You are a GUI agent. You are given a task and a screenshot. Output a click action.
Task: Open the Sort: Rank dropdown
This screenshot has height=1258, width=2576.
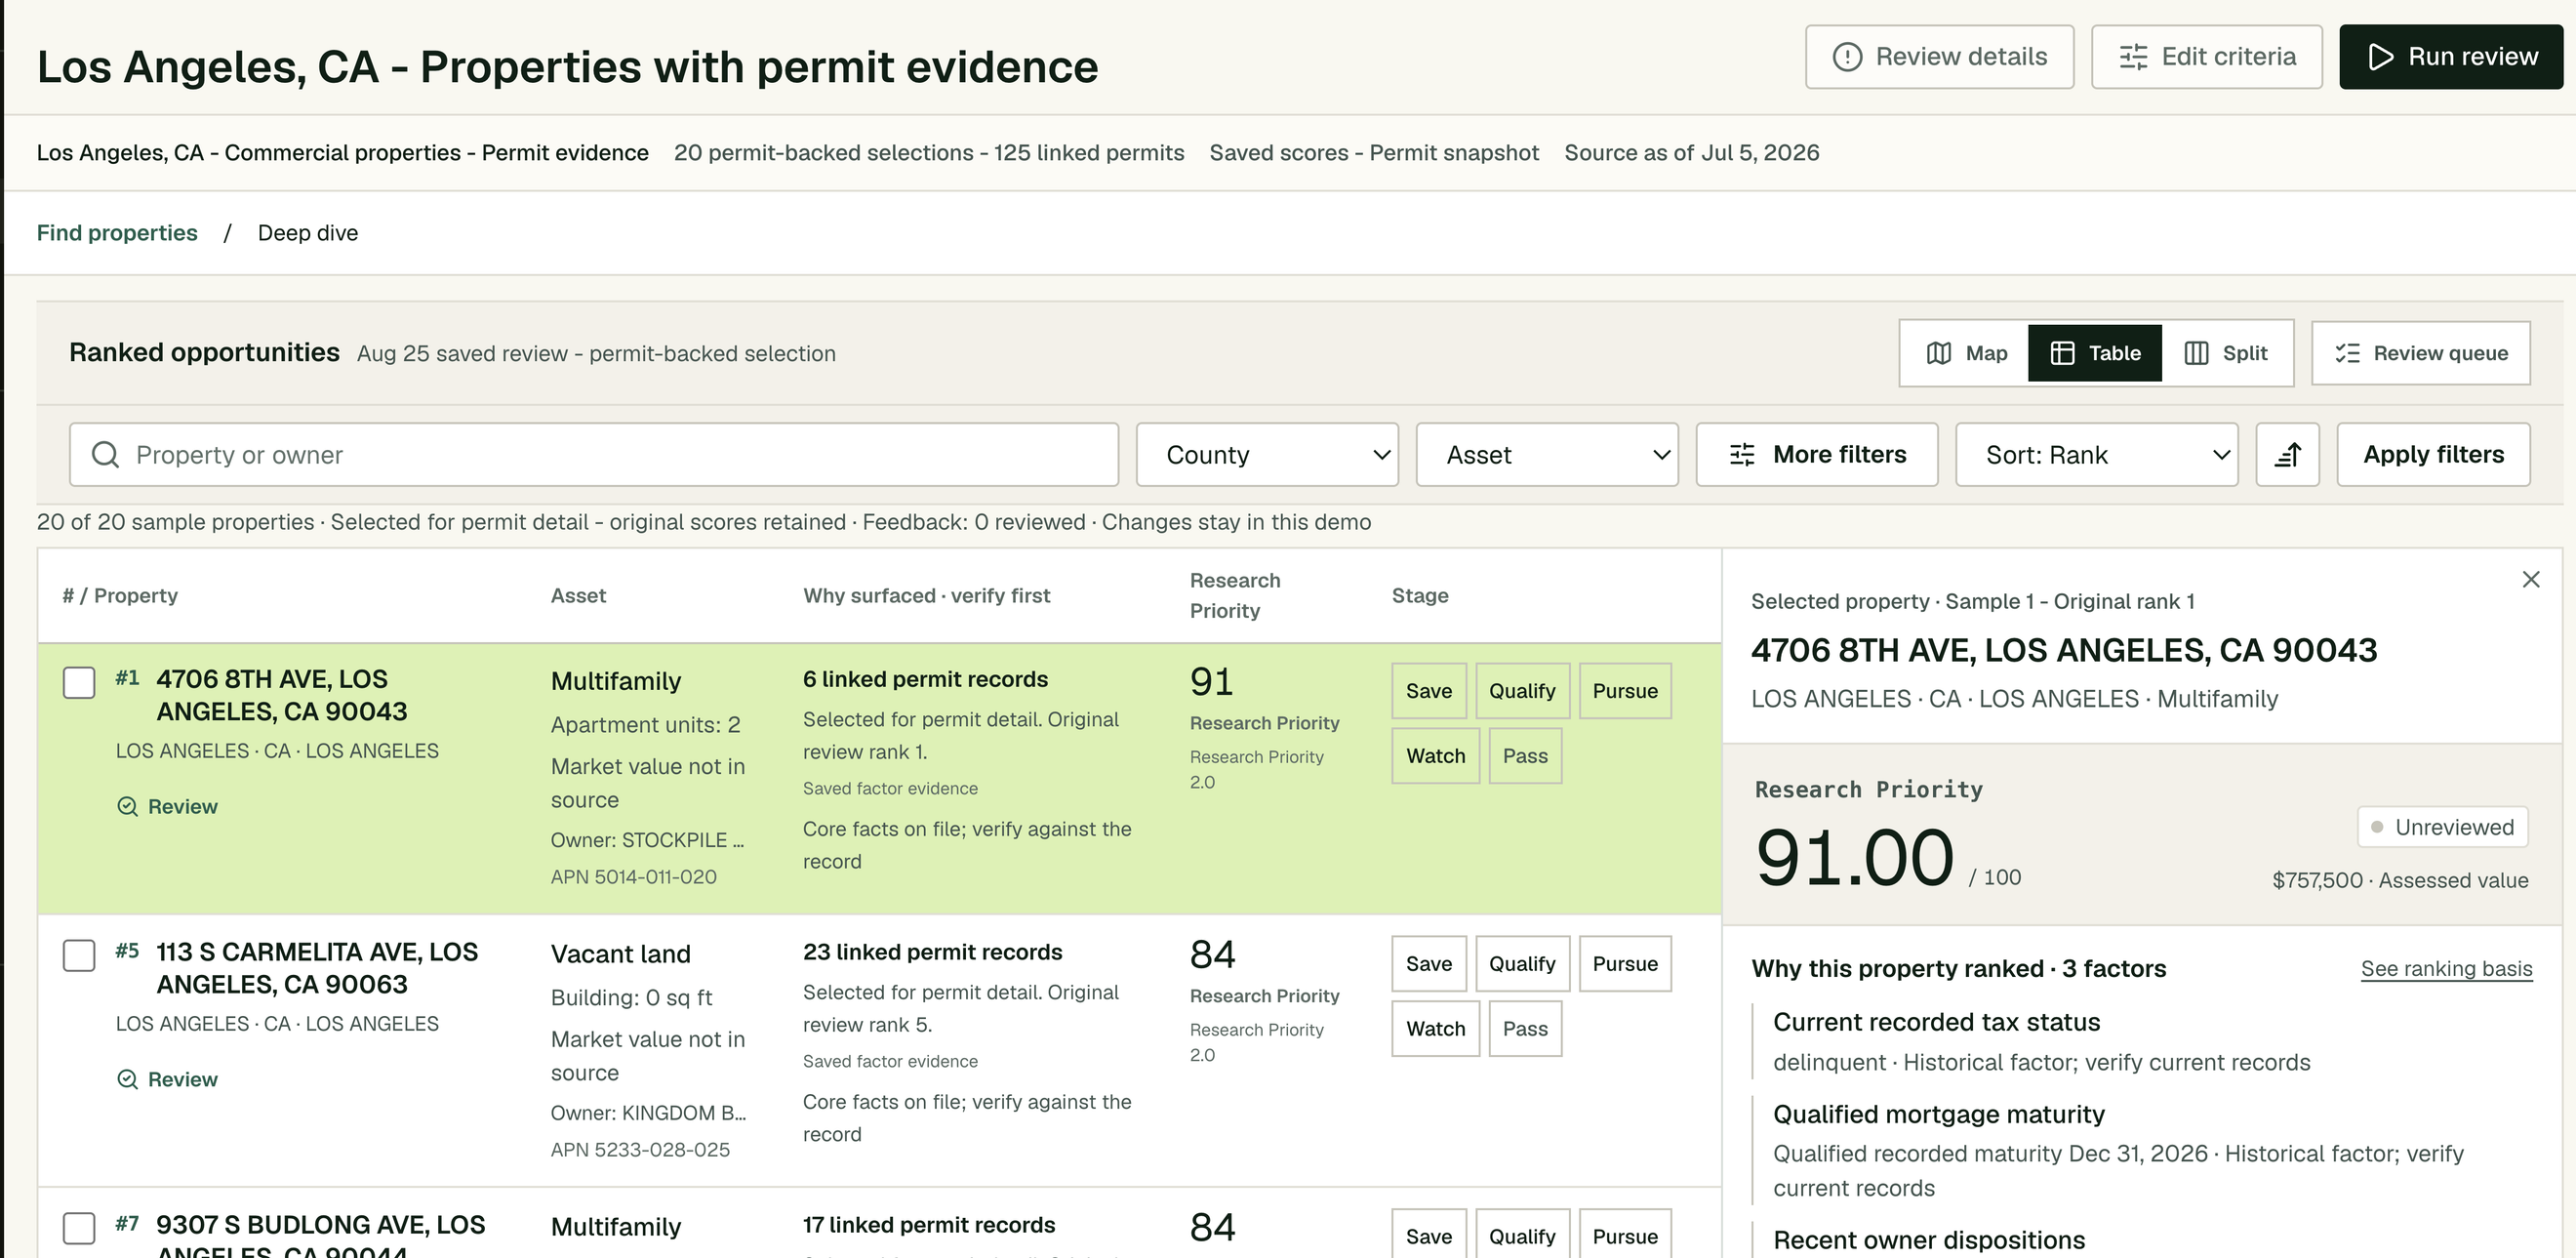click(2097, 455)
